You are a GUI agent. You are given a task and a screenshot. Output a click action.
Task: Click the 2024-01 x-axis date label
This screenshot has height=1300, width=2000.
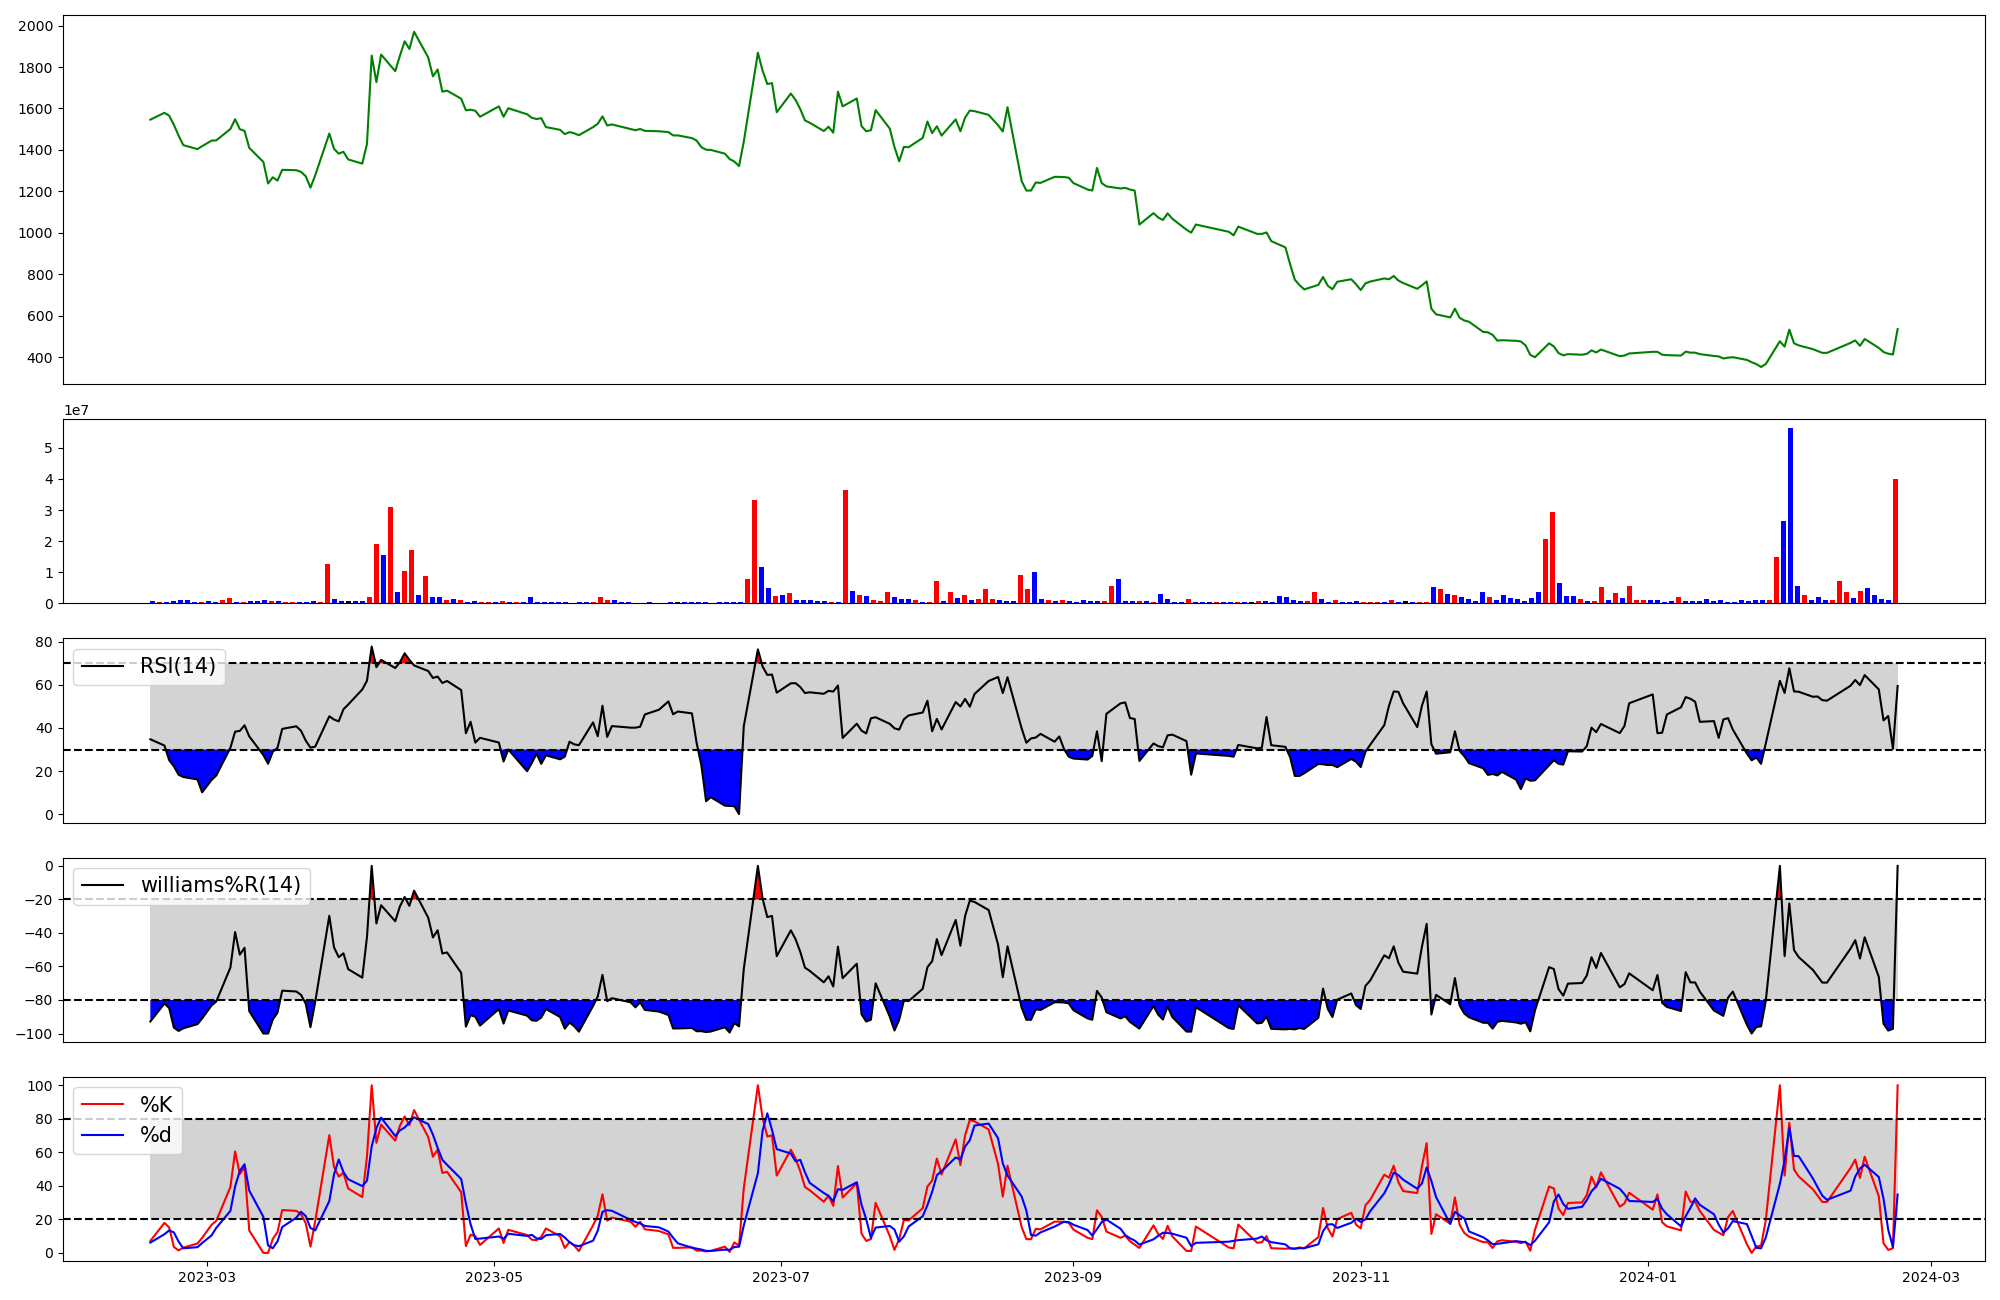point(1648,1277)
